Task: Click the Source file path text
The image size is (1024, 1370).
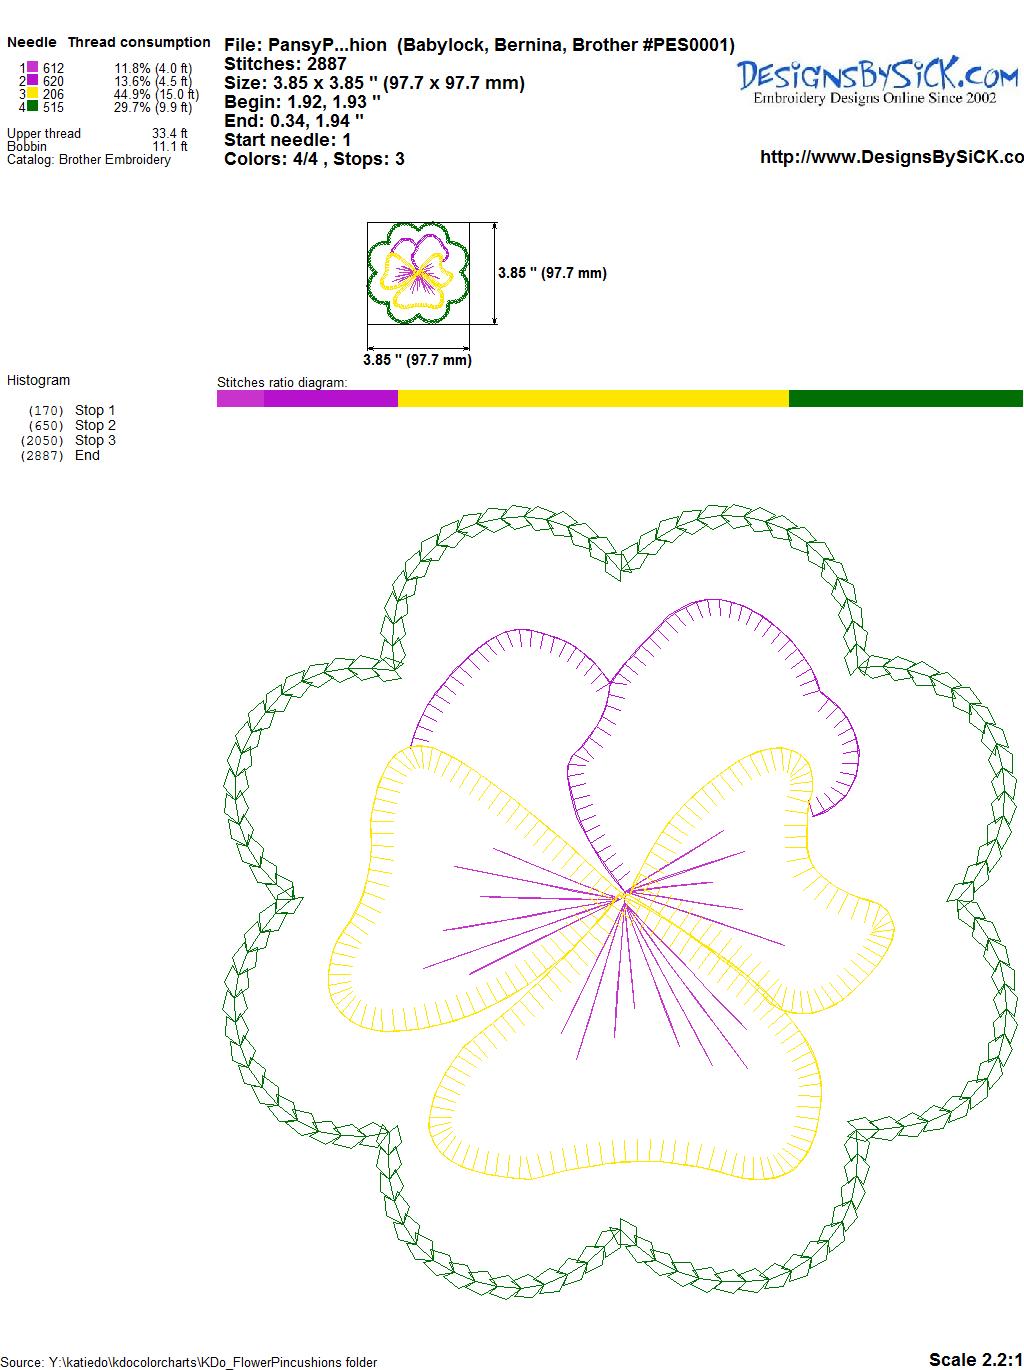Action: pyautogui.click(x=189, y=1362)
